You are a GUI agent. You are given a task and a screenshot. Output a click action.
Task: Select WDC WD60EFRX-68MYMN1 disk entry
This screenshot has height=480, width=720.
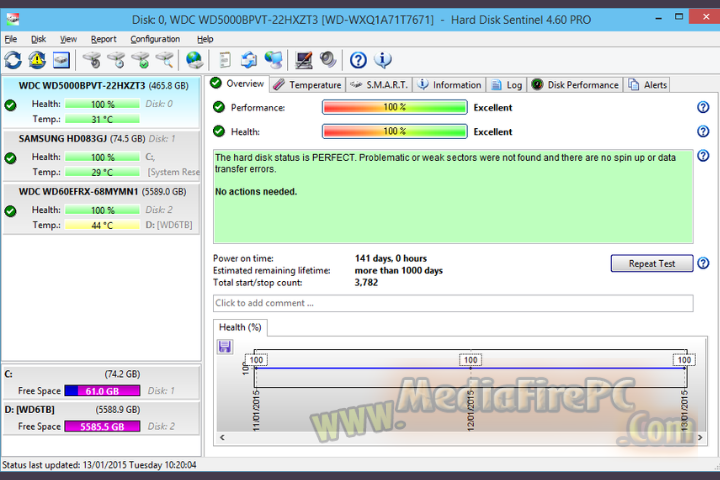tap(101, 209)
